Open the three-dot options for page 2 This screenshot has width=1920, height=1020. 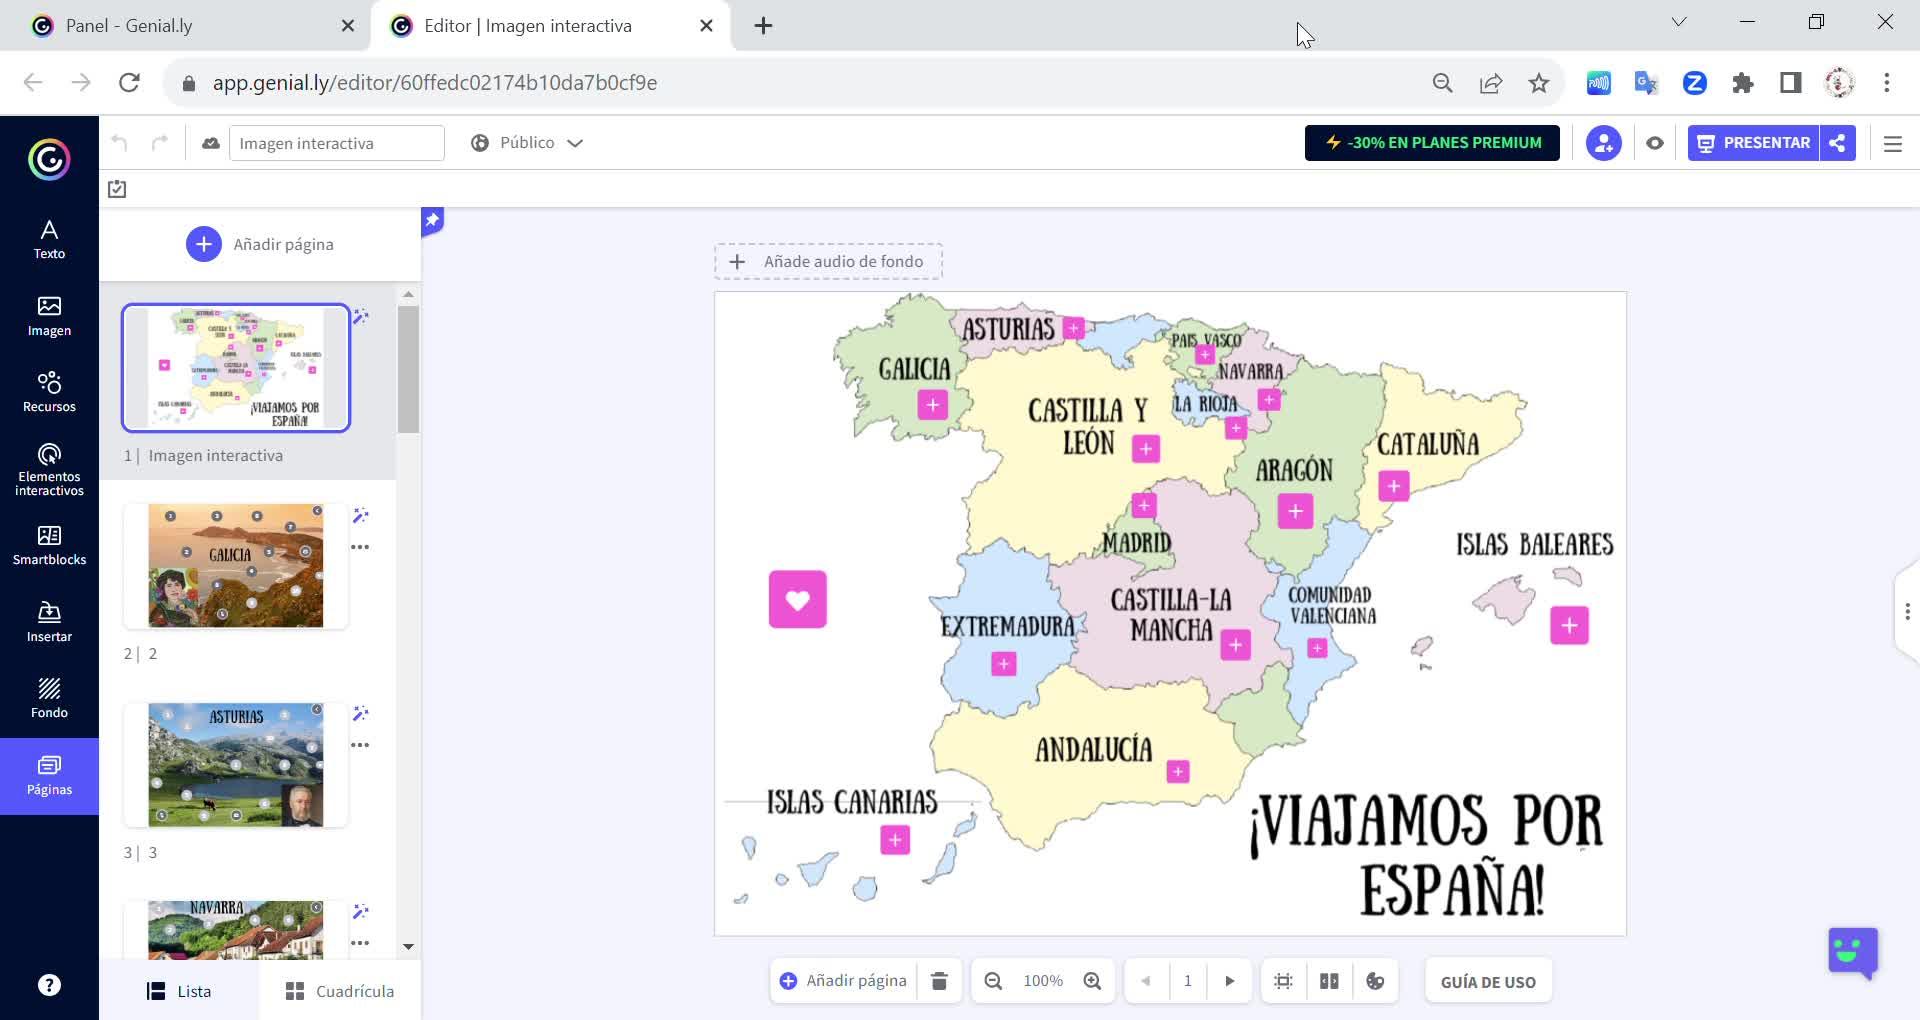pyautogui.click(x=360, y=547)
